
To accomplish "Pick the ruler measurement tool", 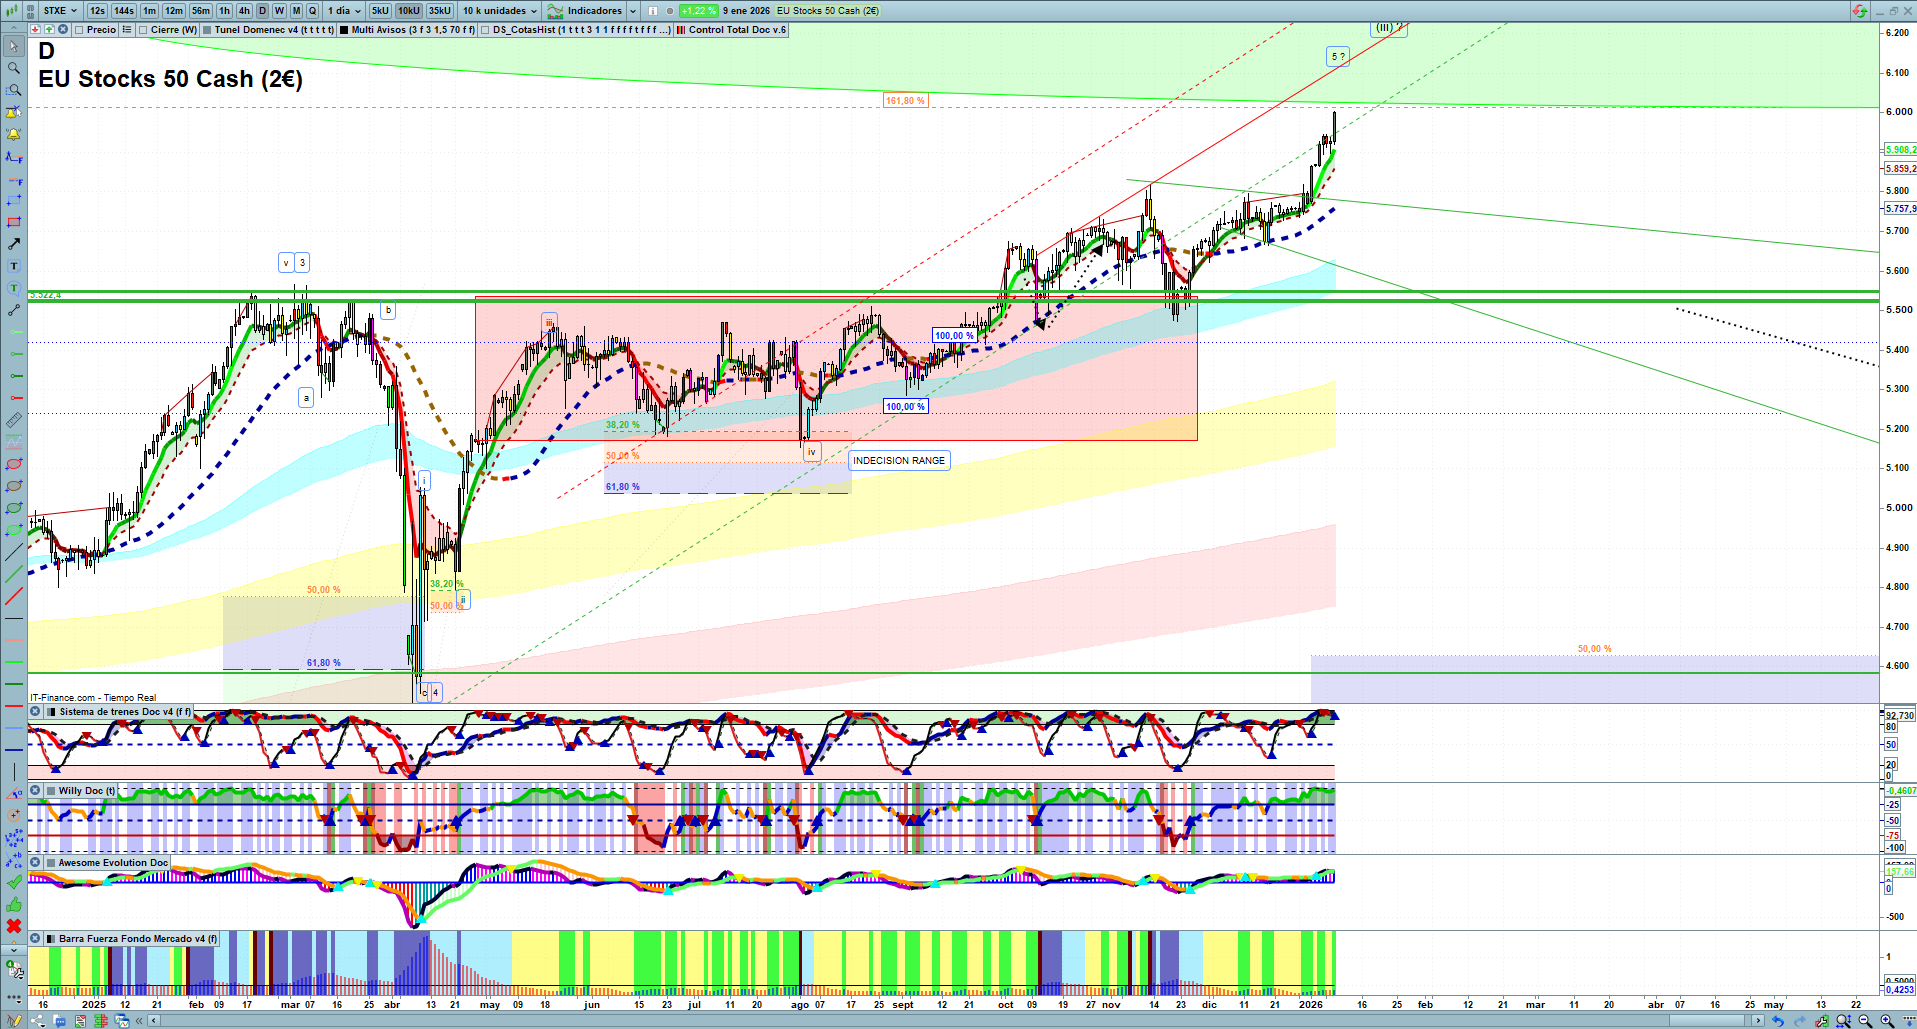I will [14, 420].
